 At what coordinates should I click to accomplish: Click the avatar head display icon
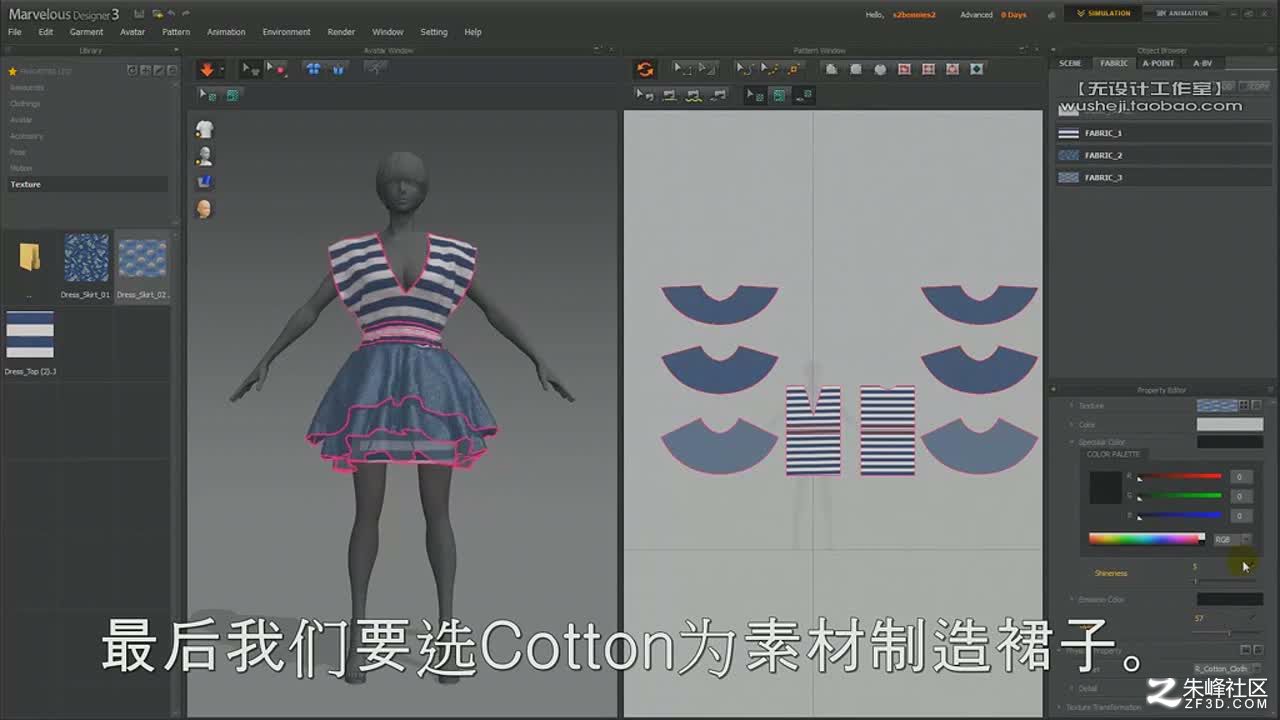(x=204, y=209)
